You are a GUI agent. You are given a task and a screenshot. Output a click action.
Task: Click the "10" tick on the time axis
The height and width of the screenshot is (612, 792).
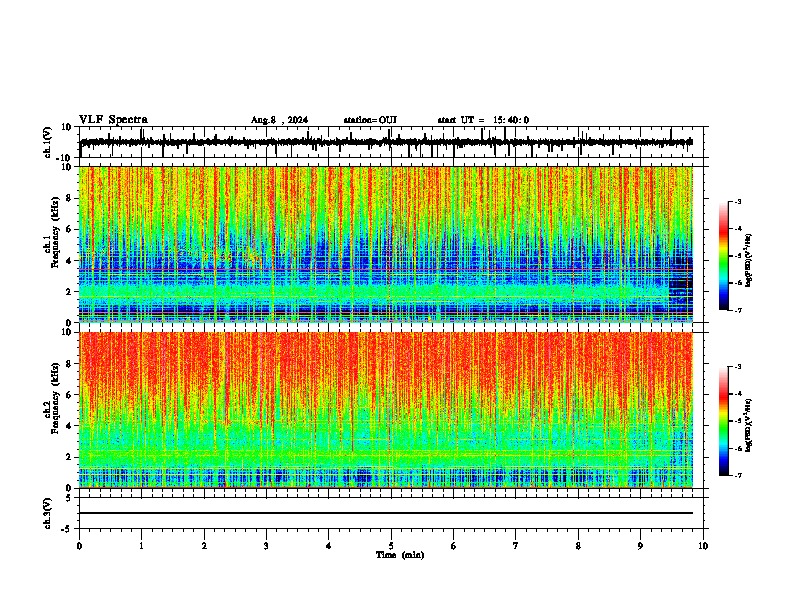point(703,546)
